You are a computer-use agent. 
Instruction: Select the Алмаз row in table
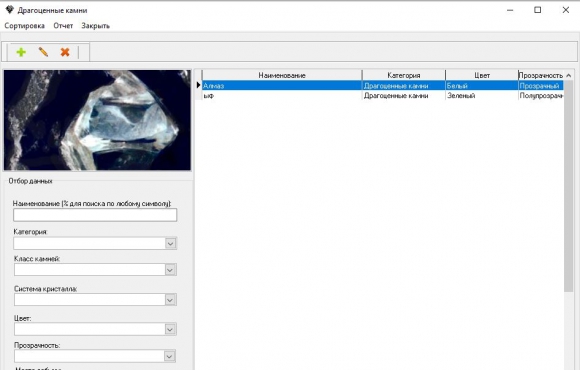pyautogui.click(x=382, y=85)
